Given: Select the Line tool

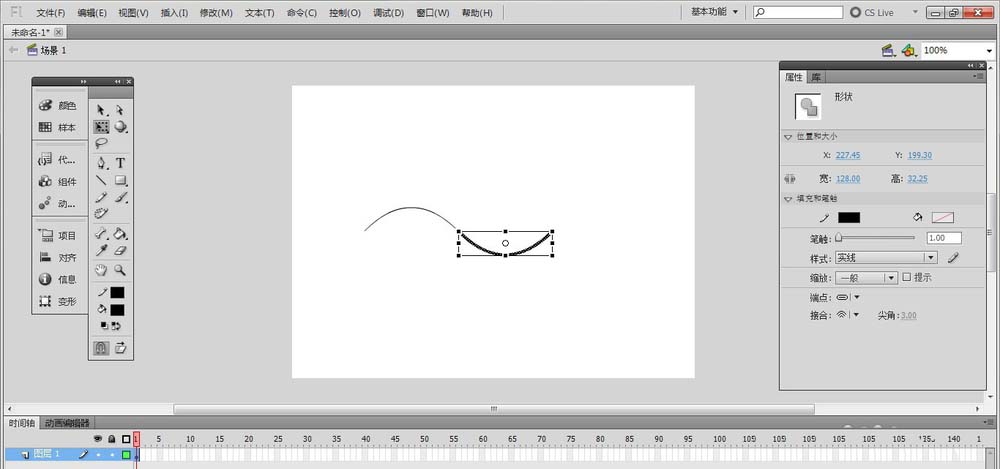Looking at the screenshot, I should coord(101,181).
